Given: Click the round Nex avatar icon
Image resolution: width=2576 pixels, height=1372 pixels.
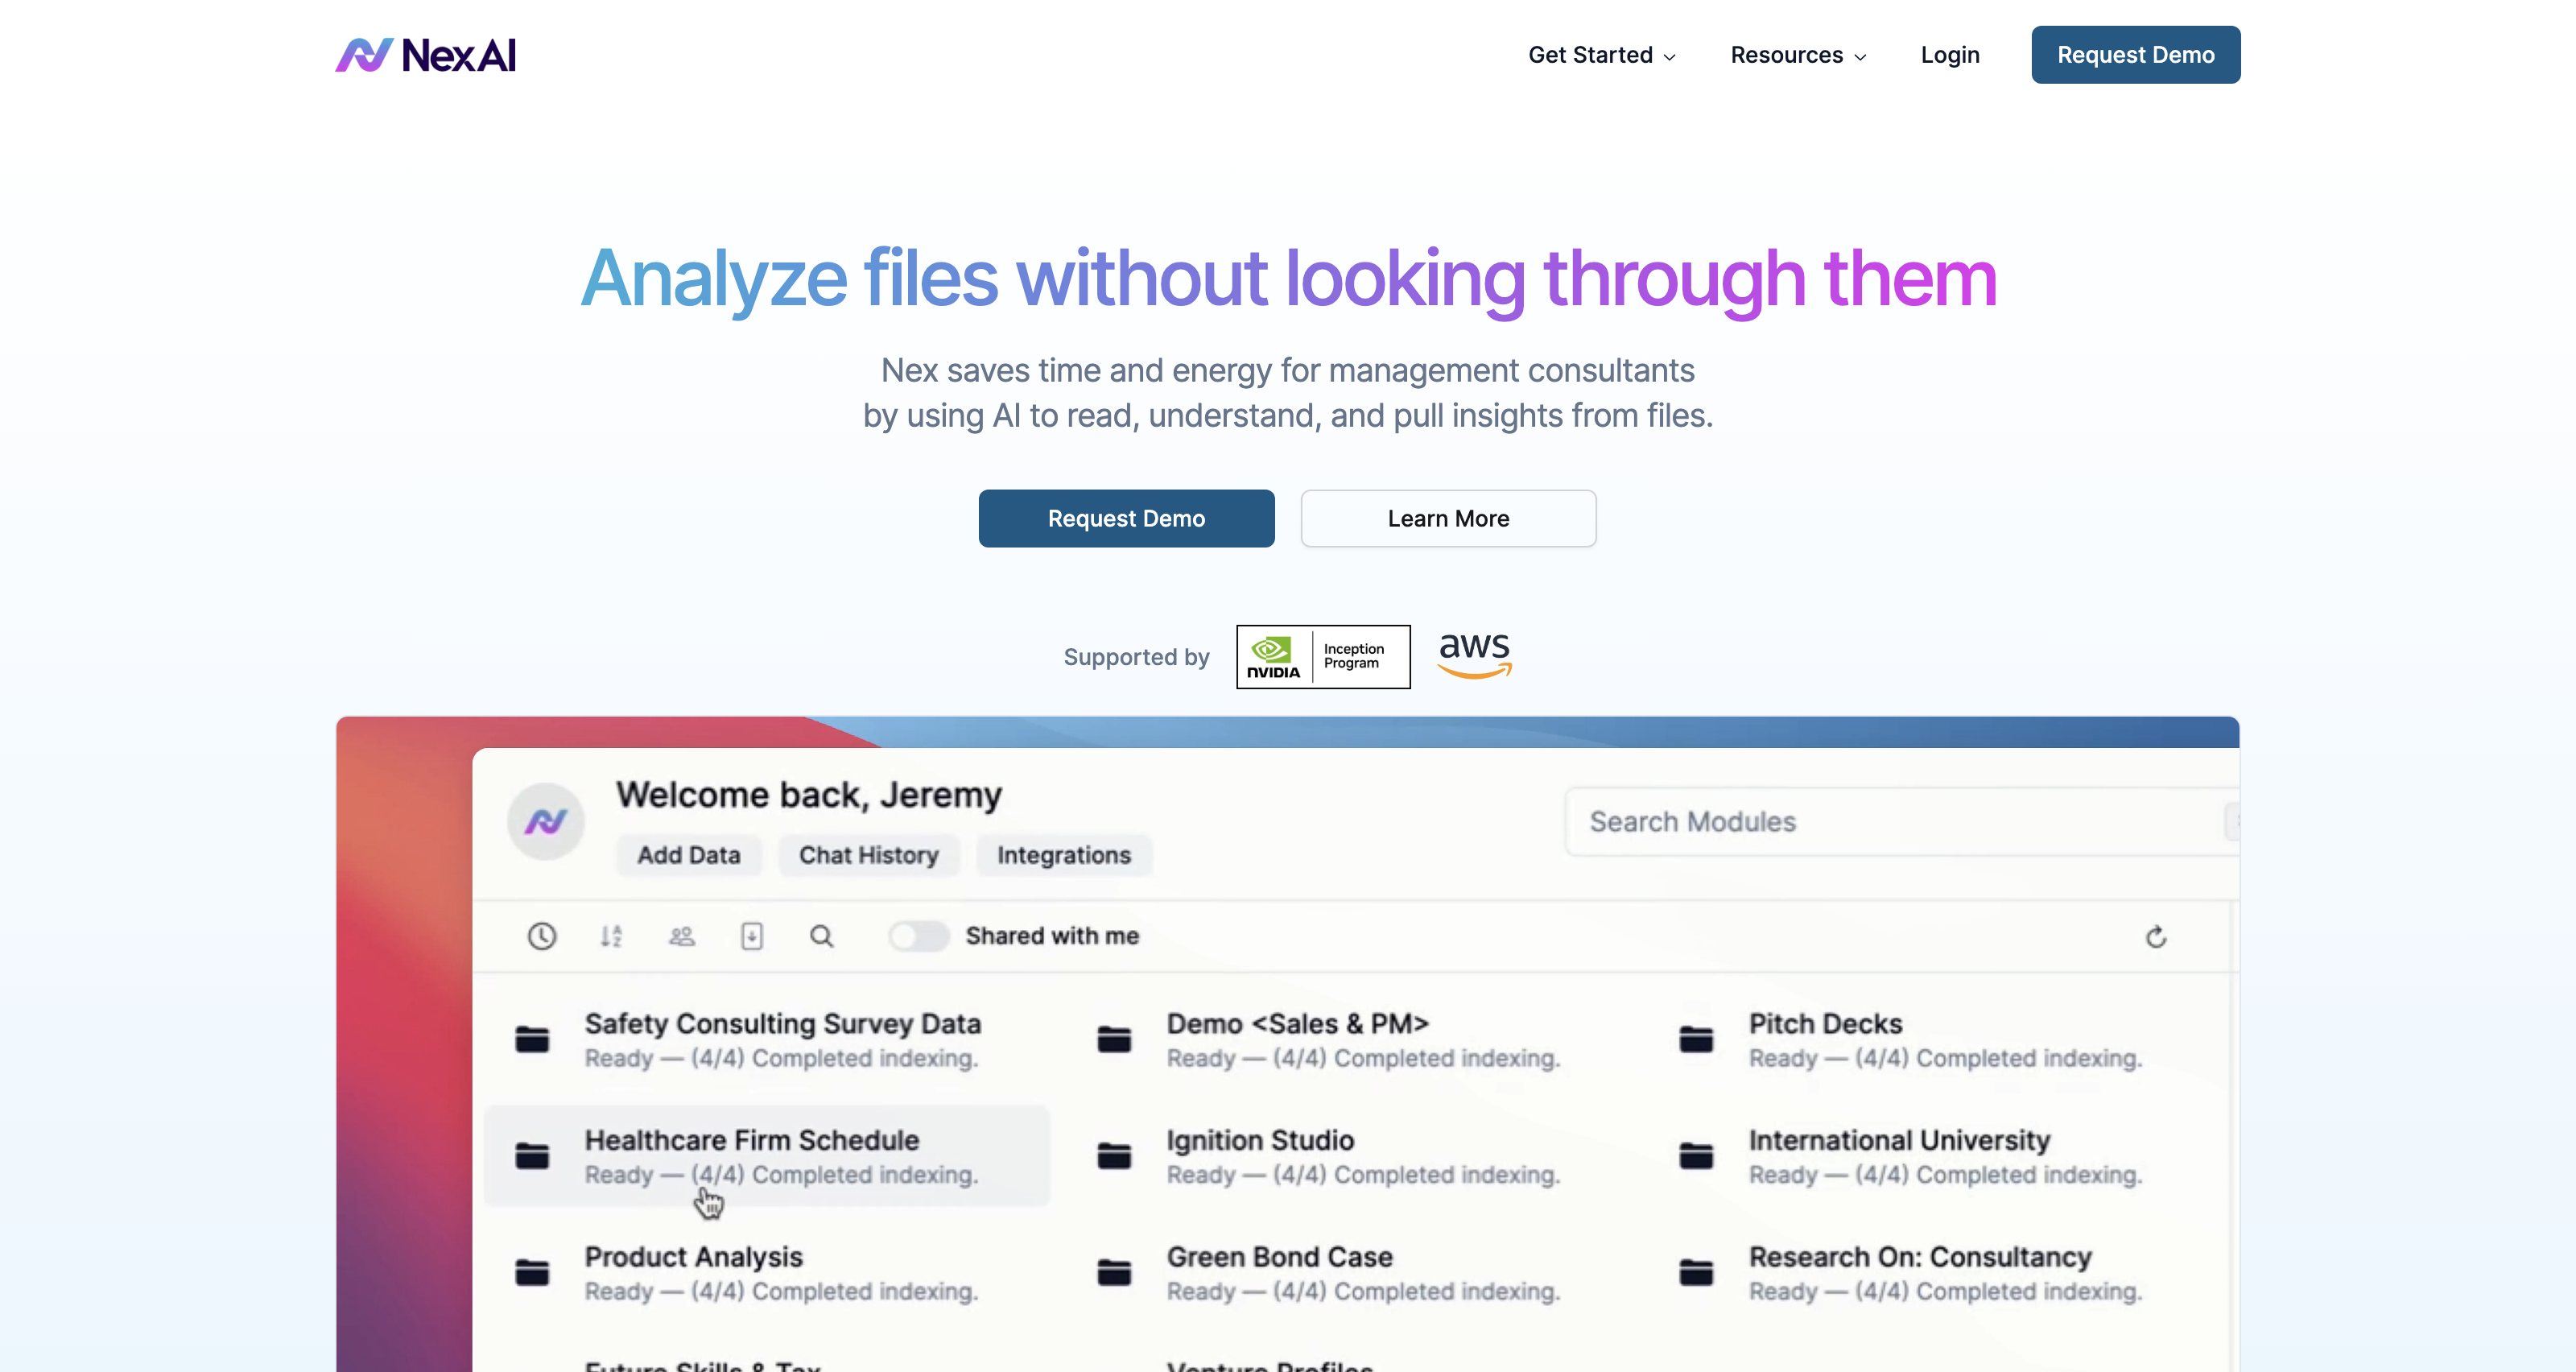Looking at the screenshot, I should [545, 822].
